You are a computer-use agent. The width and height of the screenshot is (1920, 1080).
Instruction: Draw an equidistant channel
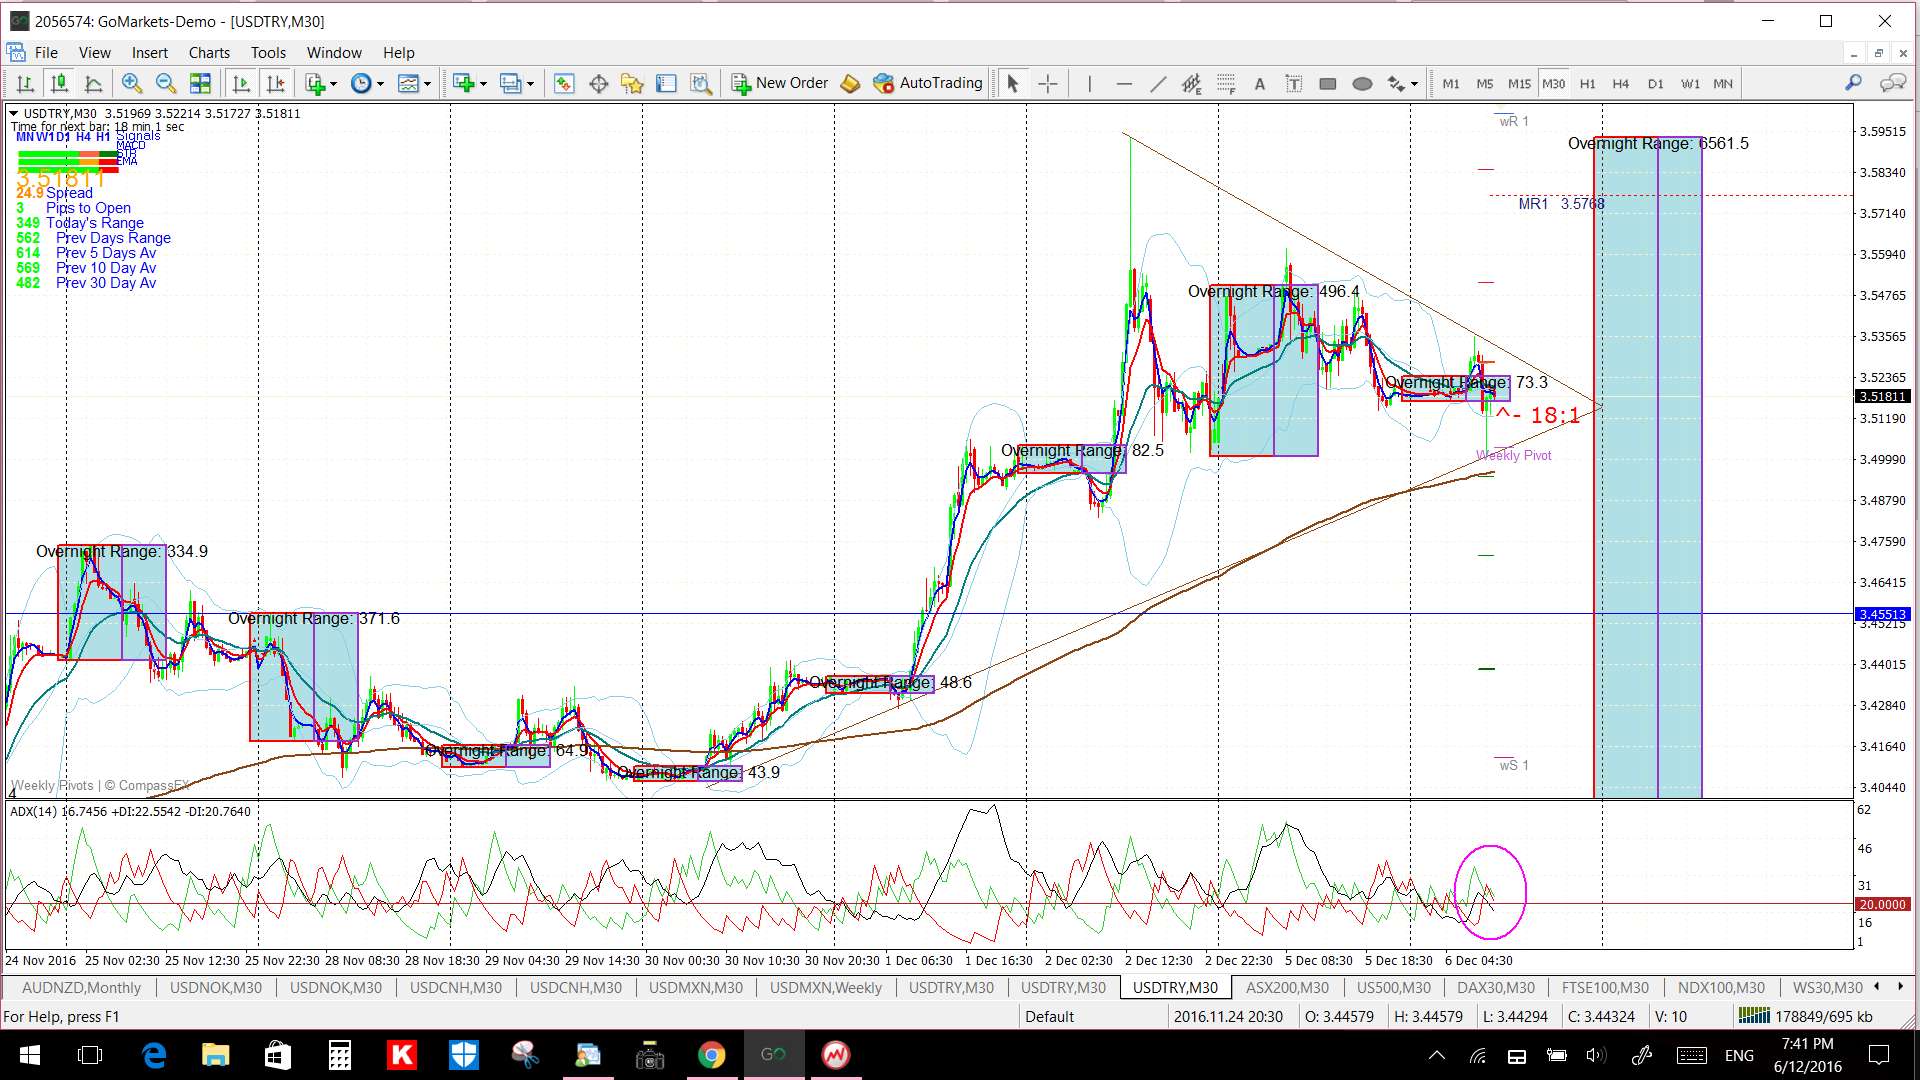click(x=1191, y=84)
